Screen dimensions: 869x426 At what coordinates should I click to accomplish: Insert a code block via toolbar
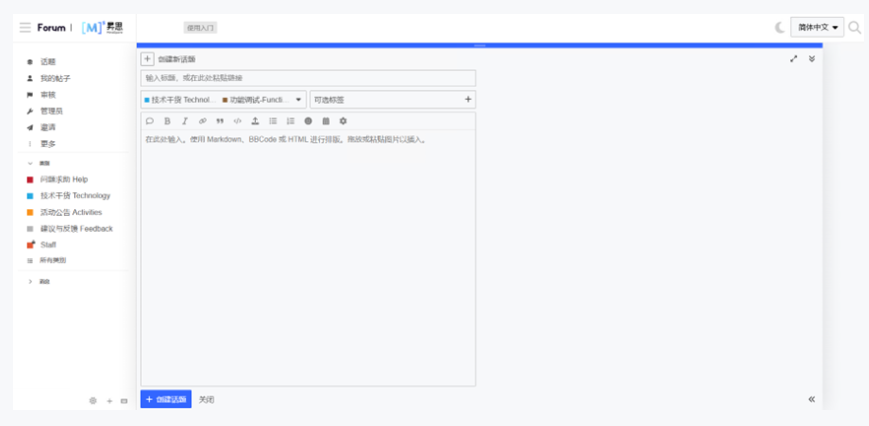pos(237,121)
